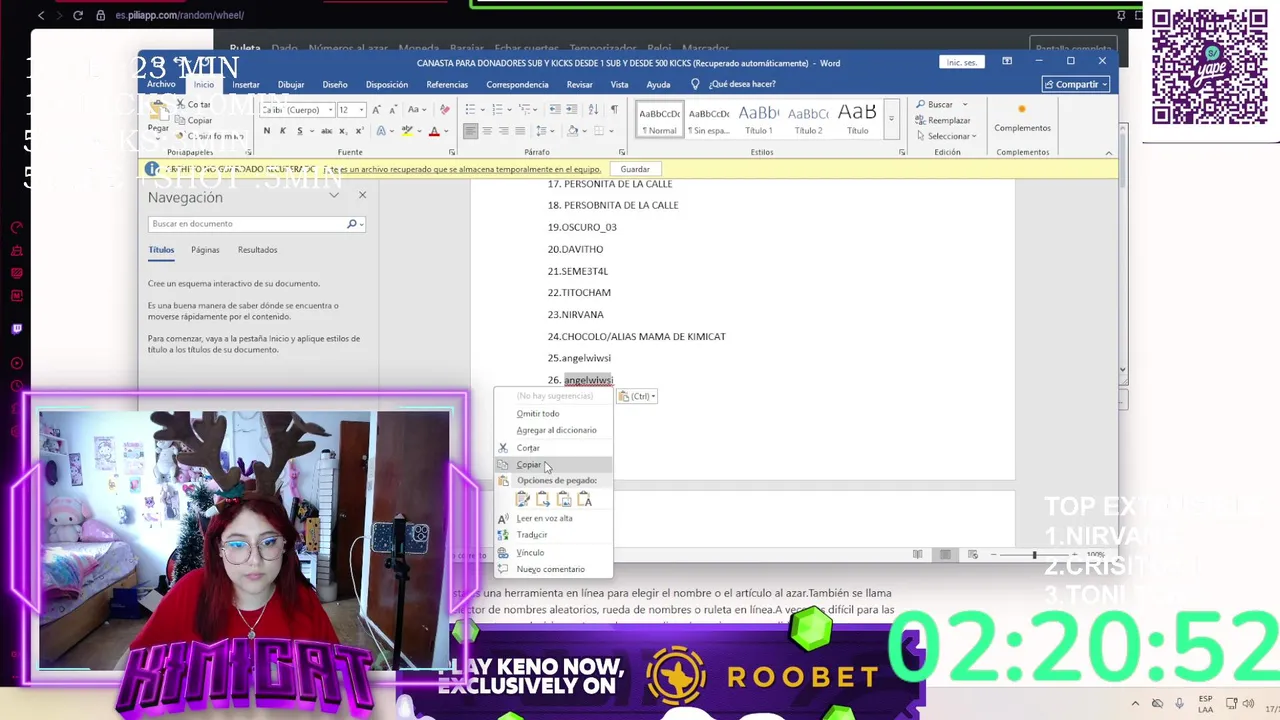This screenshot has width=1280, height=720.
Task: Sort the selected paragraphs A-Z
Action: coord(593,110)
